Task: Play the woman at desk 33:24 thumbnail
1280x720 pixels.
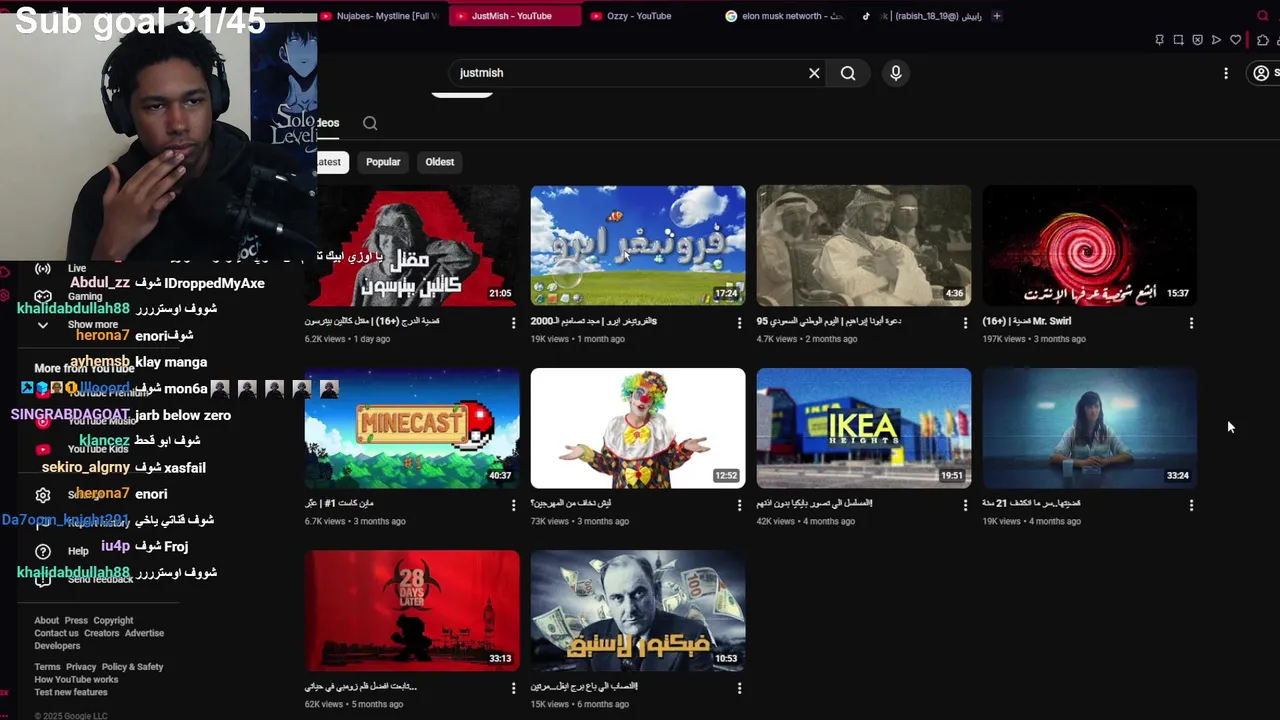Action: click(x=1090, y=428)
